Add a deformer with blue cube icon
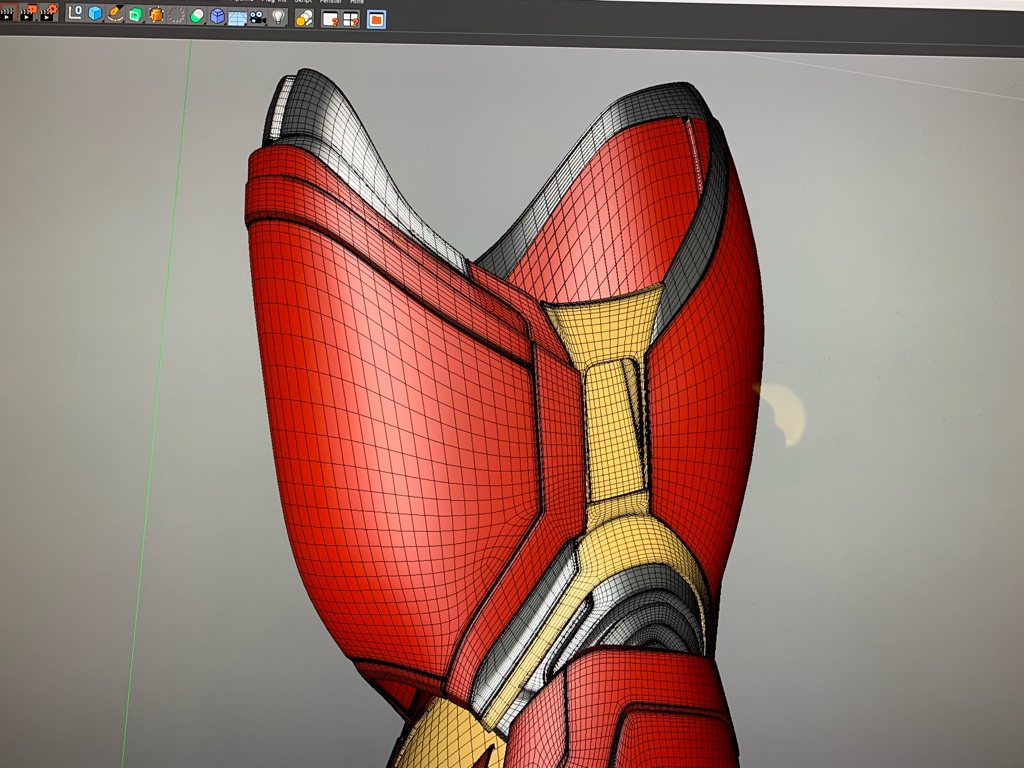The image size is (1024, 768). pyautogui.click(x=217, y=16)
